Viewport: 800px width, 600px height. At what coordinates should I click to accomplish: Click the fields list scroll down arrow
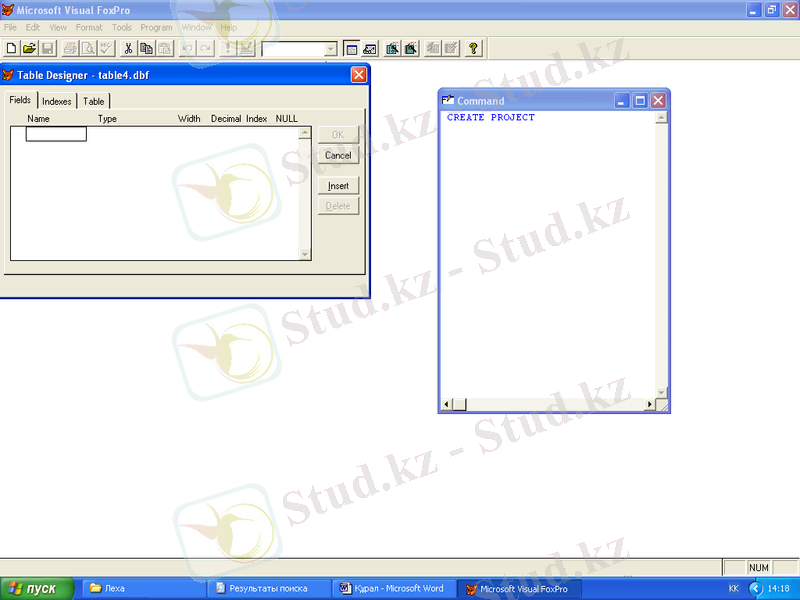(x=305, y=254)
